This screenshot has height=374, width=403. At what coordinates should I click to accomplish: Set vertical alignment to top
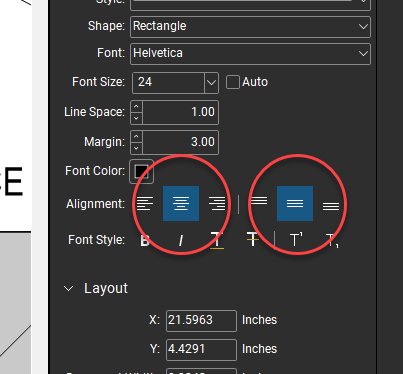259,201
